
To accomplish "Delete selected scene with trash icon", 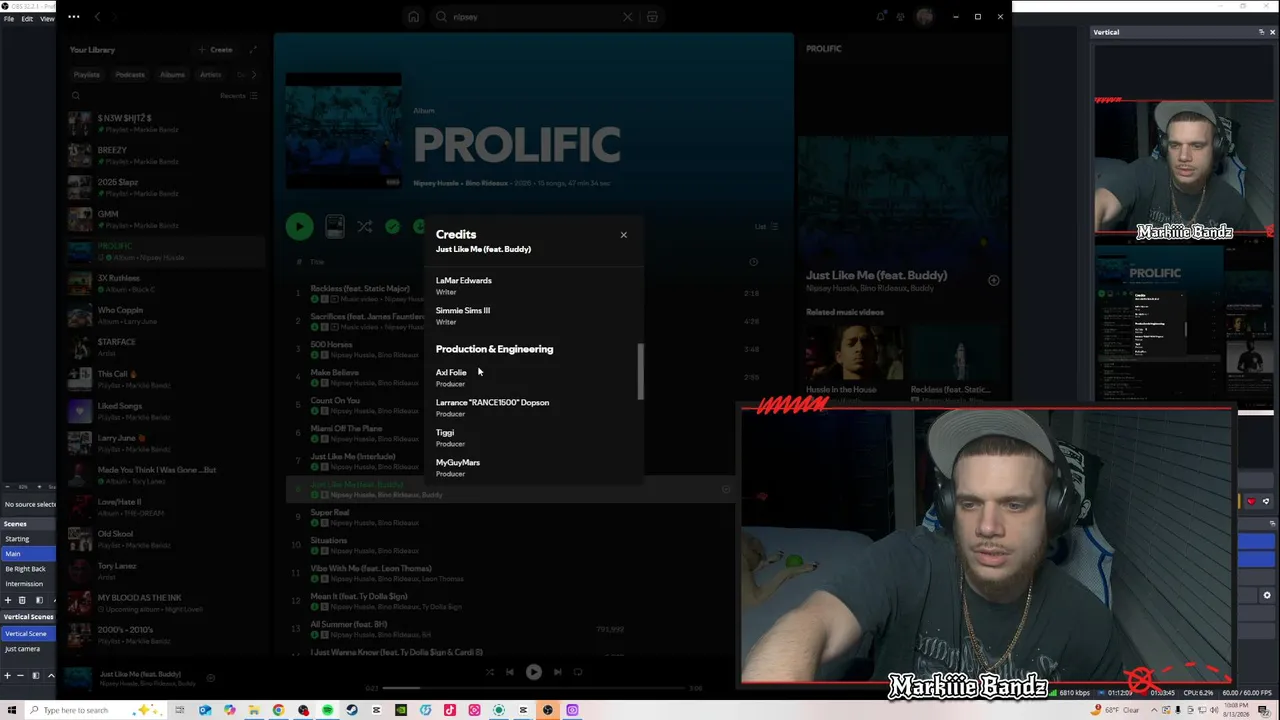I will click(22, 600).
